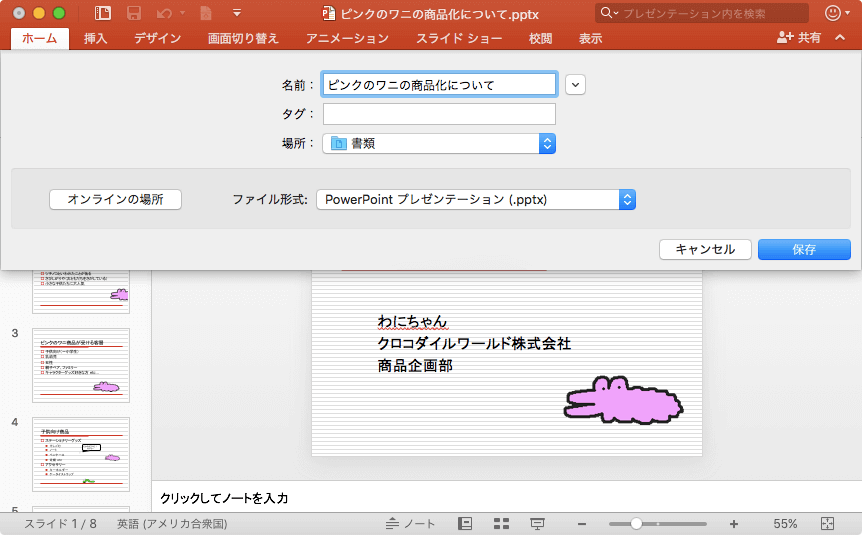
Task: Open the 画面切り替え tab
Action: (243, 38)
